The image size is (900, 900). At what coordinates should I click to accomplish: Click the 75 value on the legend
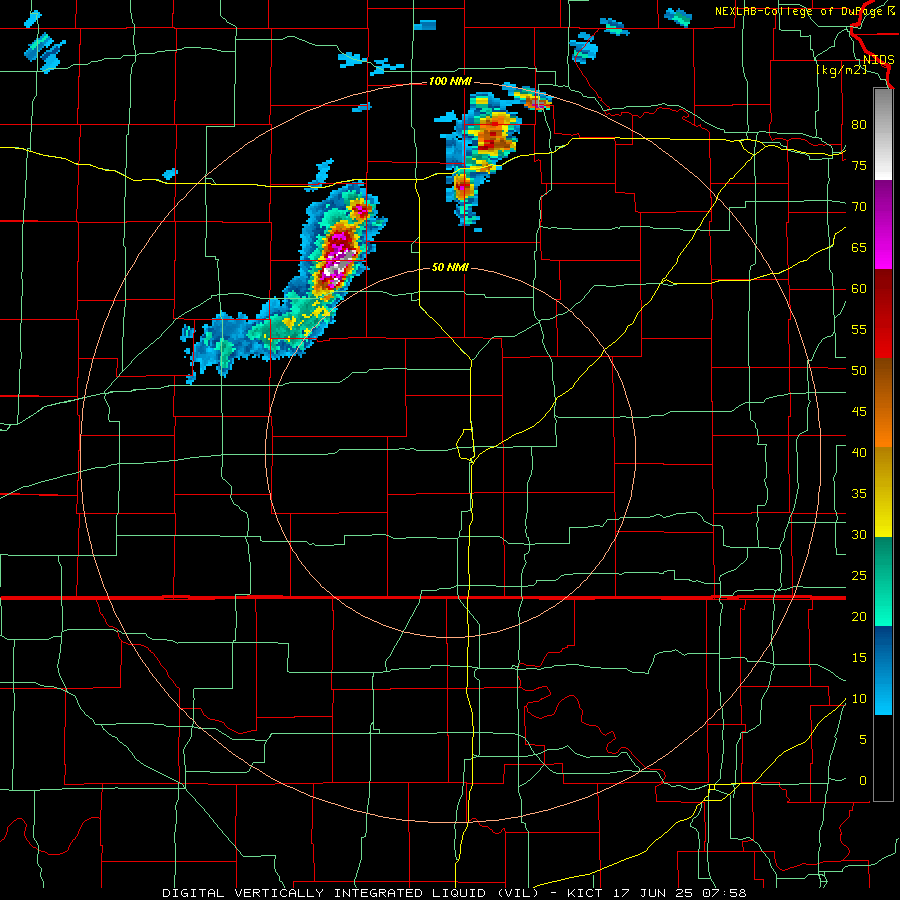click(x=859, y=165)
